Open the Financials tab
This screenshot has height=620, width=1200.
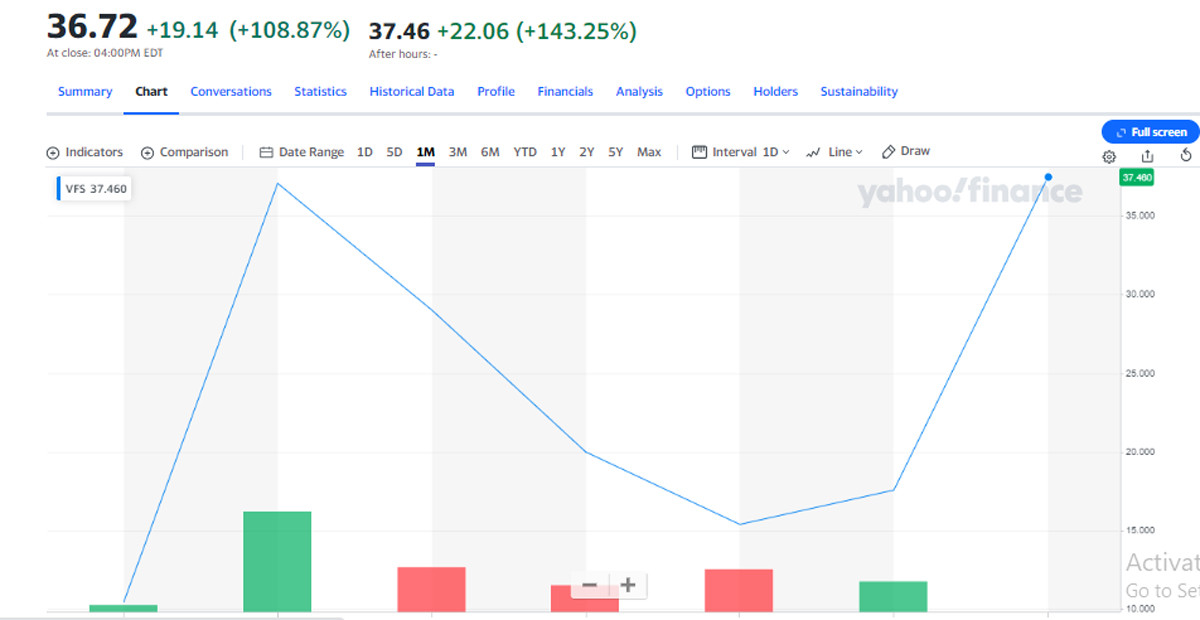click(565, 91)
